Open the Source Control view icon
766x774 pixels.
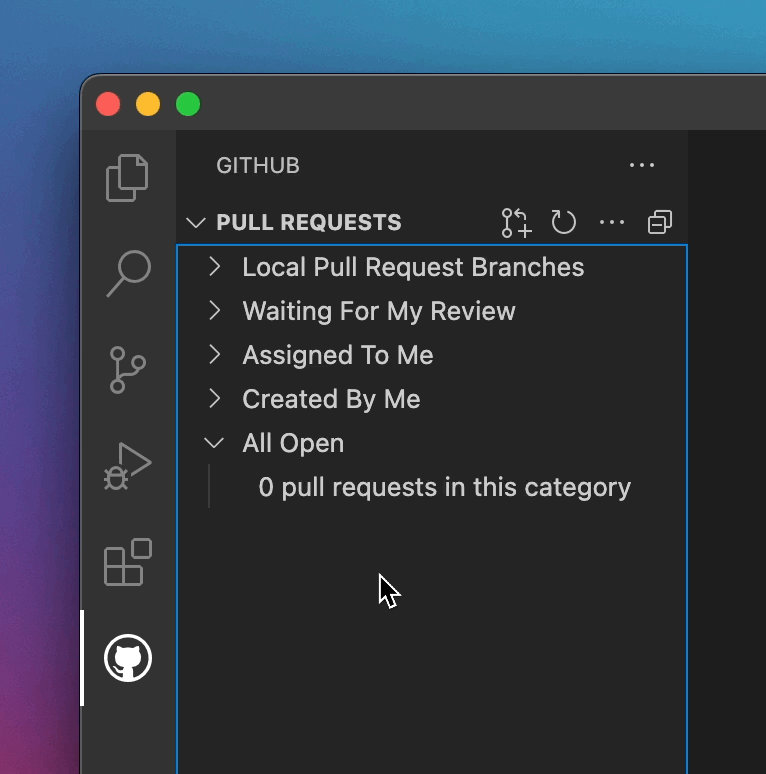(127, 370)
